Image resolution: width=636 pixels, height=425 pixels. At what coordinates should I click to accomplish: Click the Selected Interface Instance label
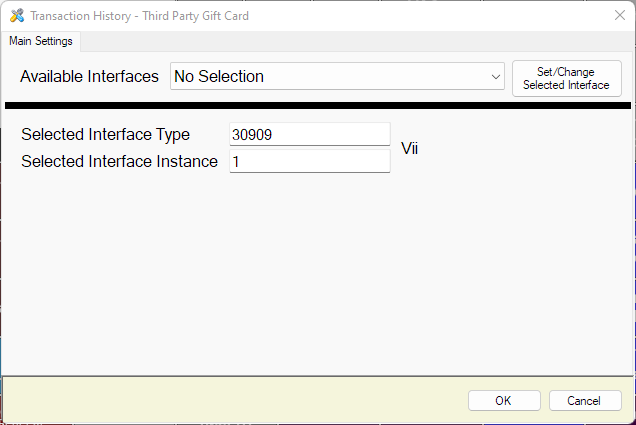[x=119, y=161]
